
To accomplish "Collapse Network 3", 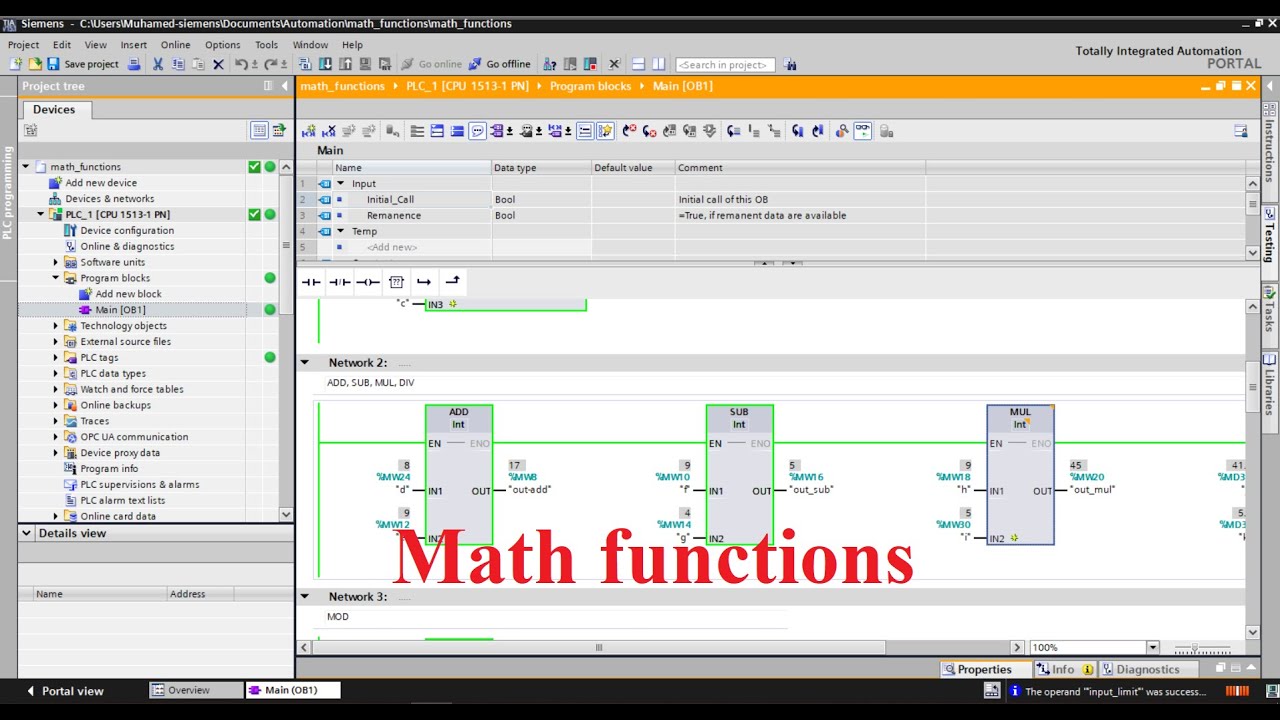I will [305, 597].
